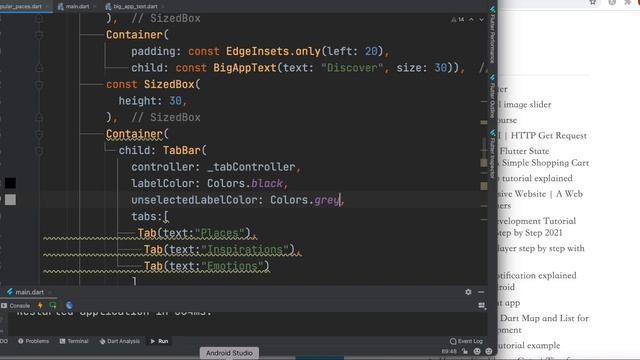Click the Android Studio dock tooltip label

(229, 353)
